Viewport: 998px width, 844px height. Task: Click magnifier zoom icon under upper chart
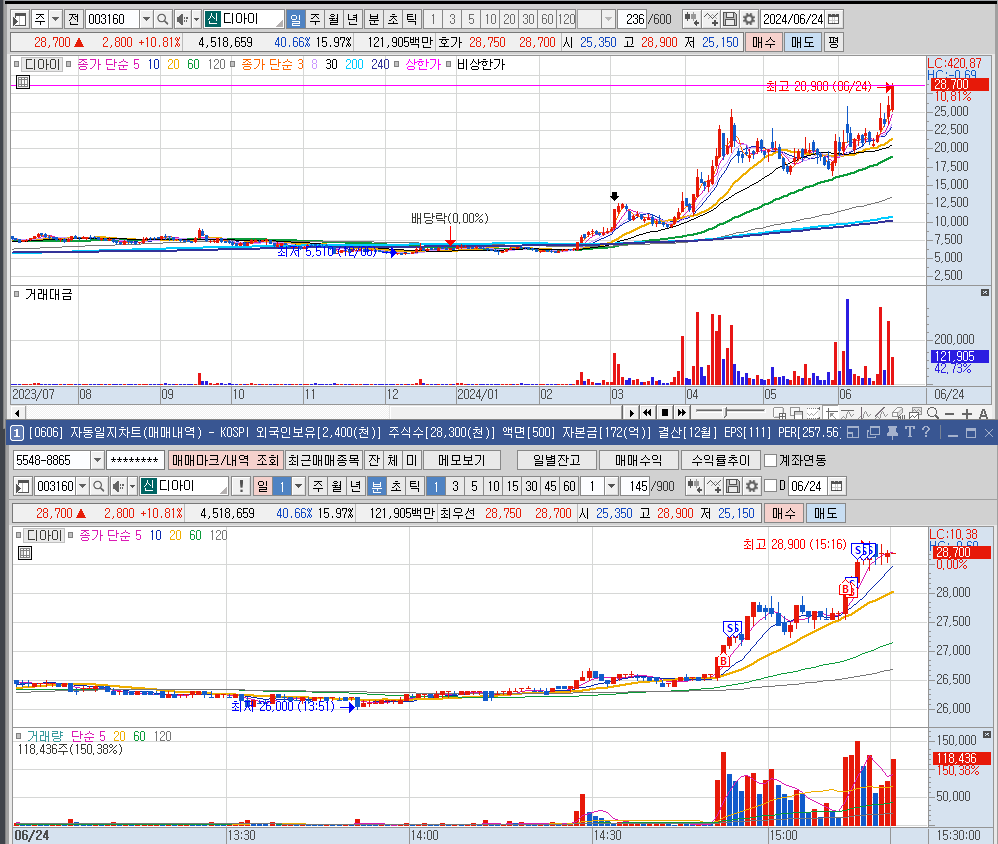tap(933, 413)
